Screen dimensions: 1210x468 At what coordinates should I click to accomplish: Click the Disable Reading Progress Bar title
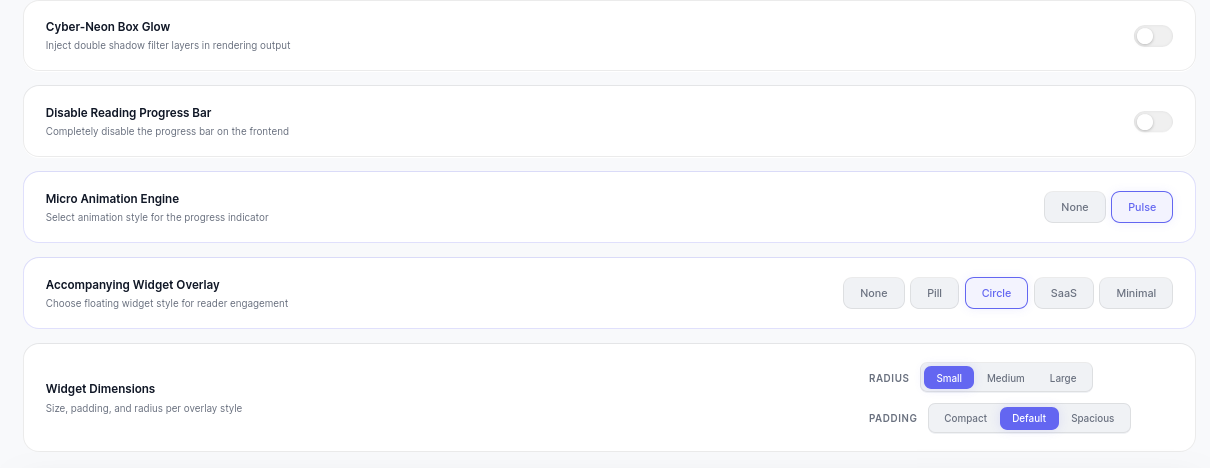tap(128, 113)
